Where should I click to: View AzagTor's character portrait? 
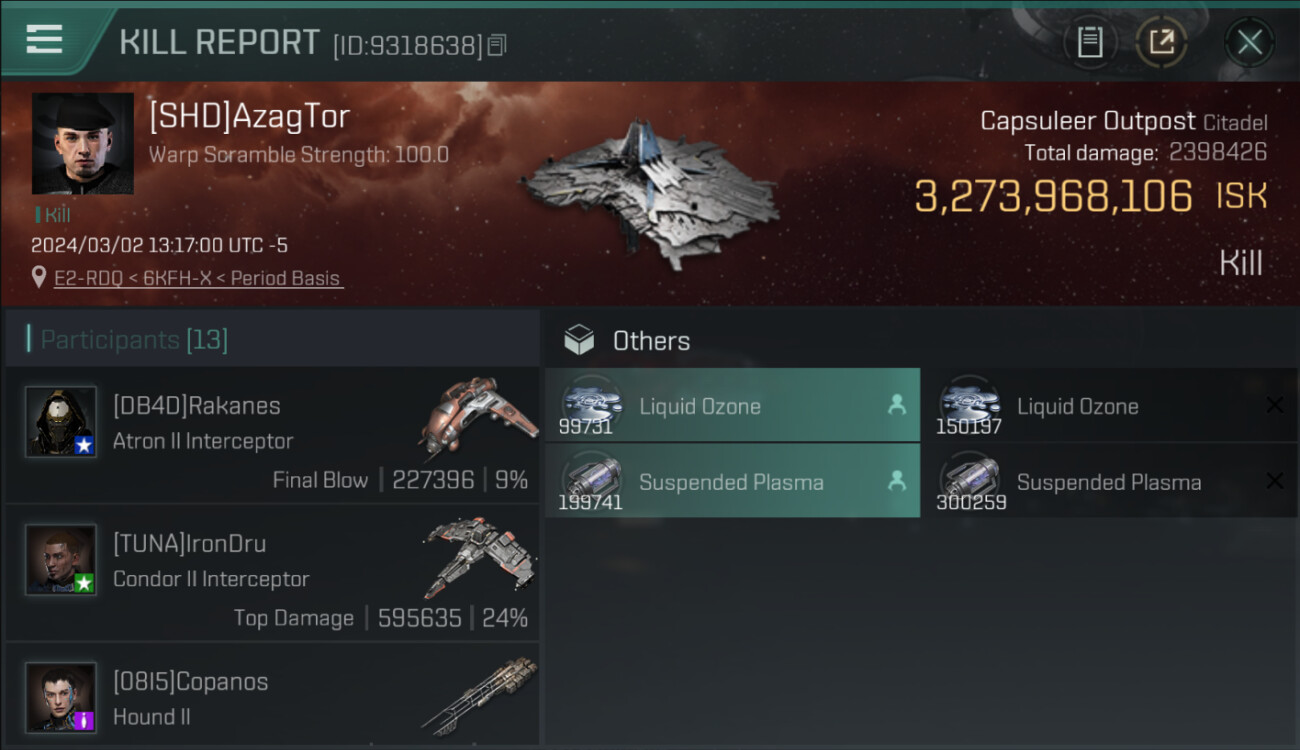pos(82,143)
